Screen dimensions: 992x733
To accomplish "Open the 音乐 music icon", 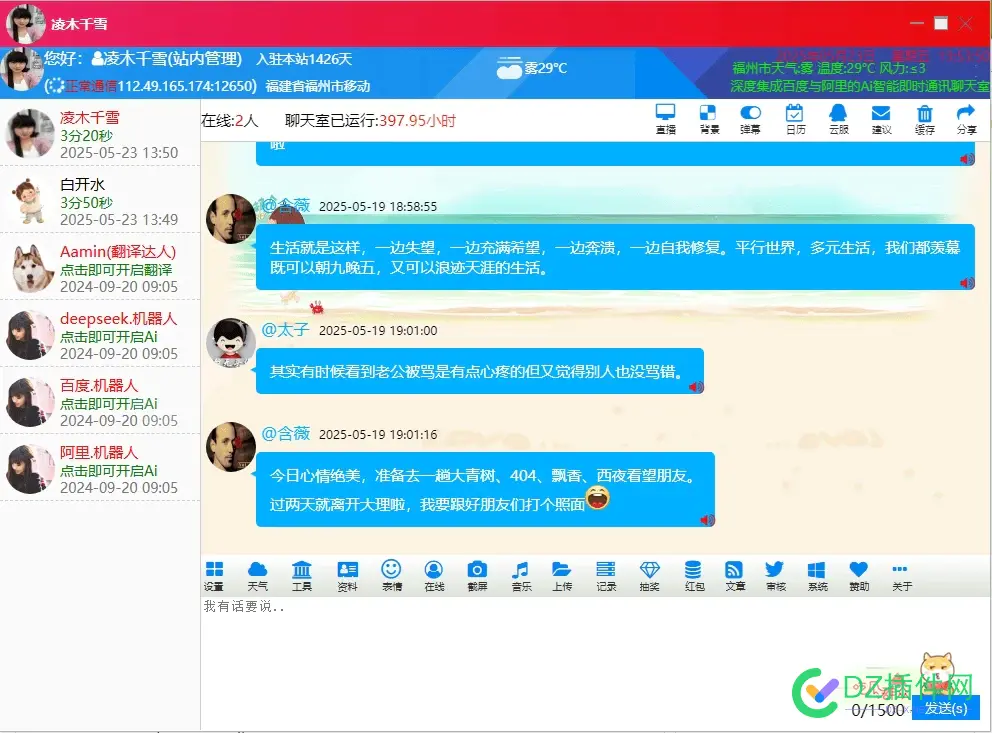I will [x=521, y=576].
